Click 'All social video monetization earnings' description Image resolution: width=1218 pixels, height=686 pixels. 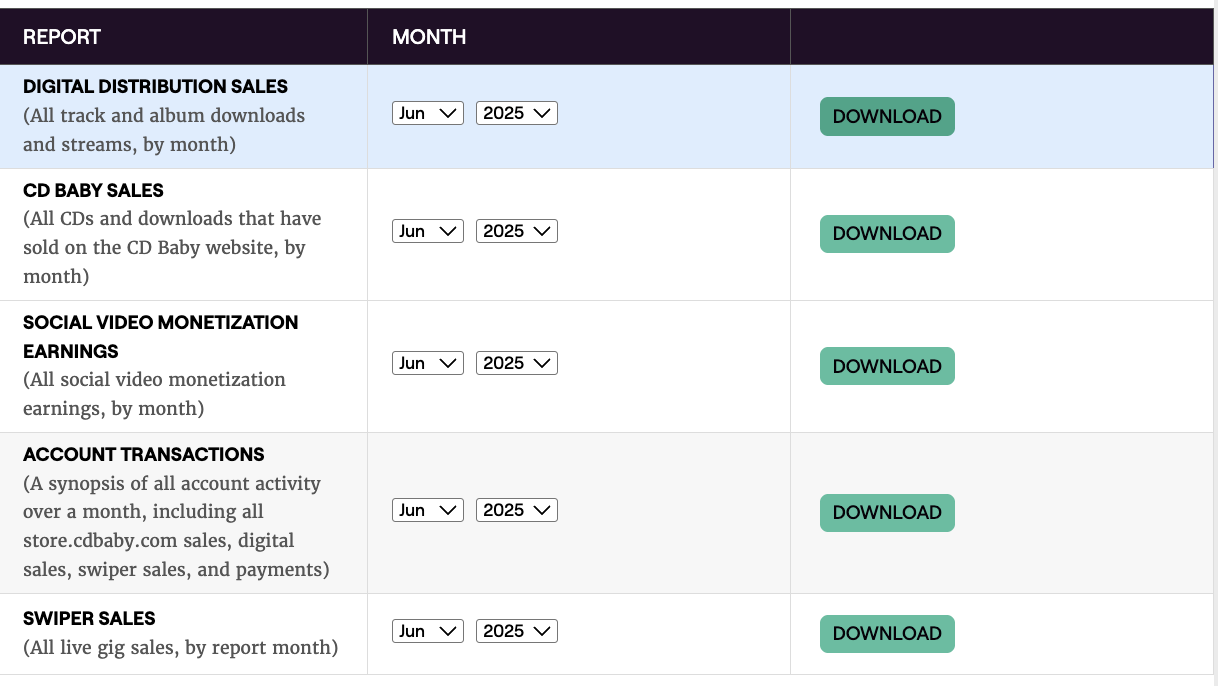[154, 394]
